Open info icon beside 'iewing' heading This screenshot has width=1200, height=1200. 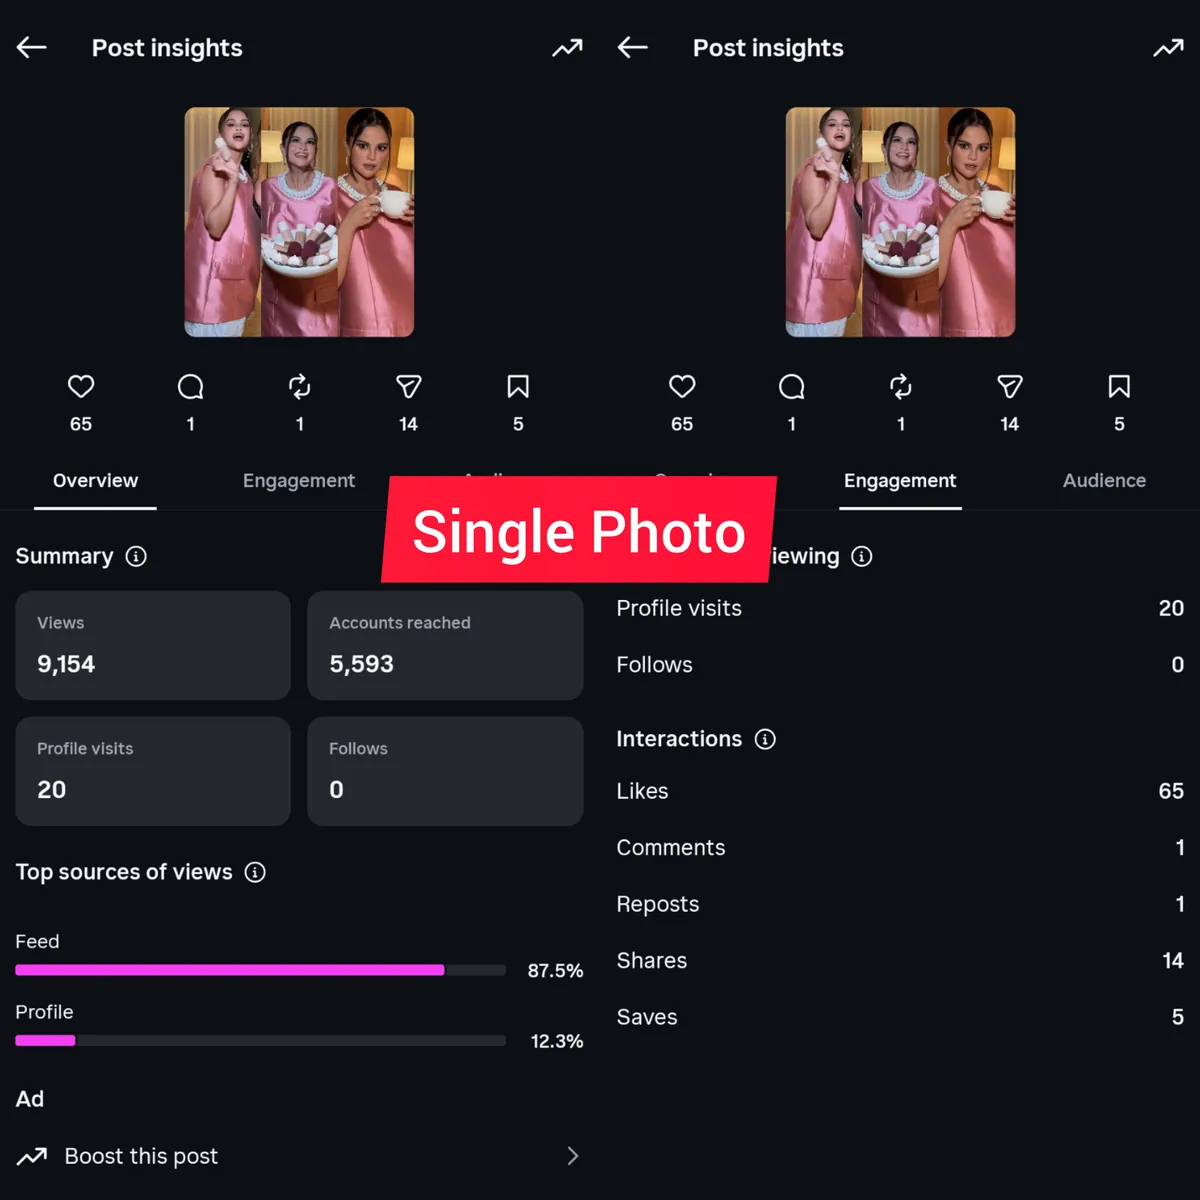pyautogui.click(x=861, y=556)
